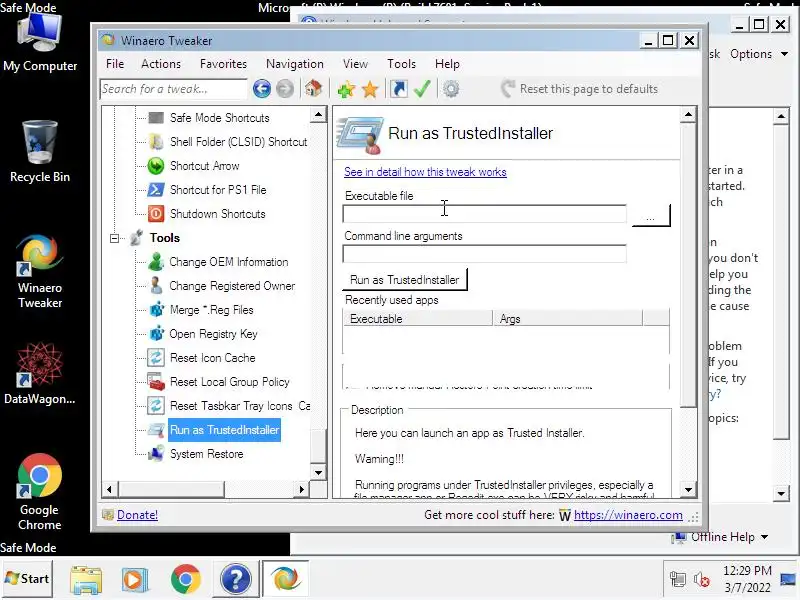Click the Recycle Bin desktop icon

40,152
